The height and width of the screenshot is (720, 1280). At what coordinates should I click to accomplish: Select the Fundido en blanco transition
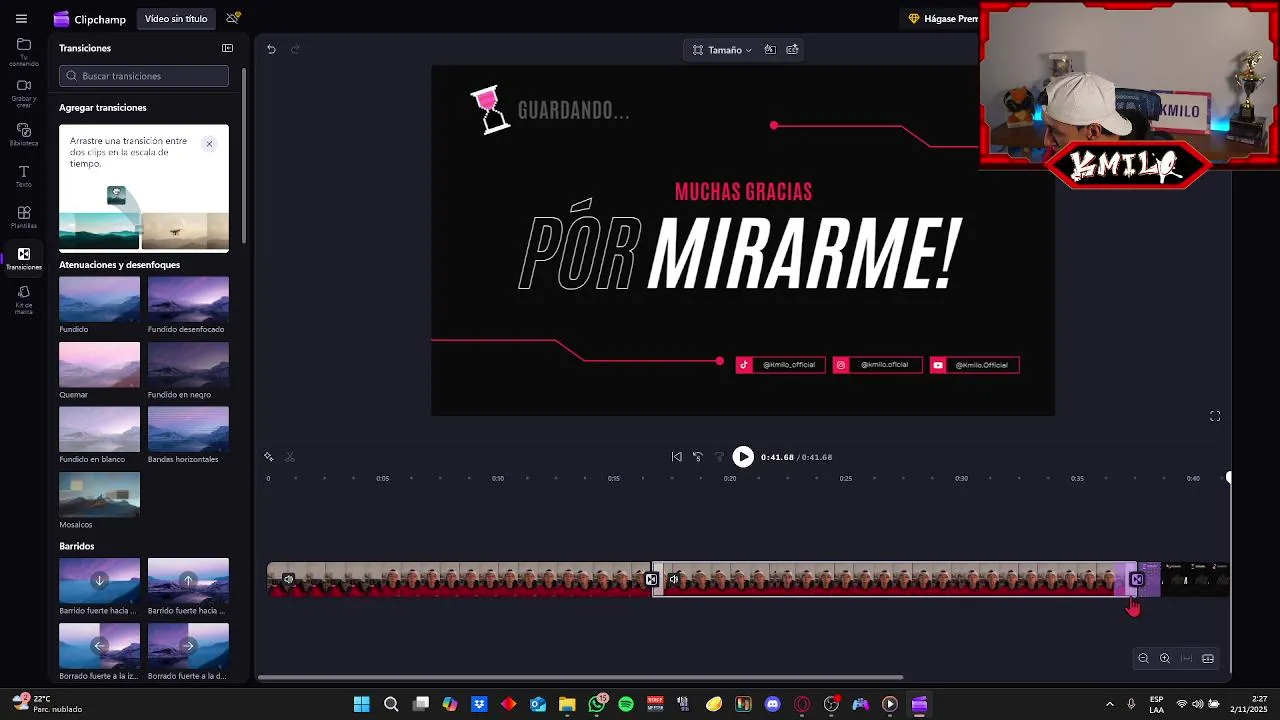100,429
